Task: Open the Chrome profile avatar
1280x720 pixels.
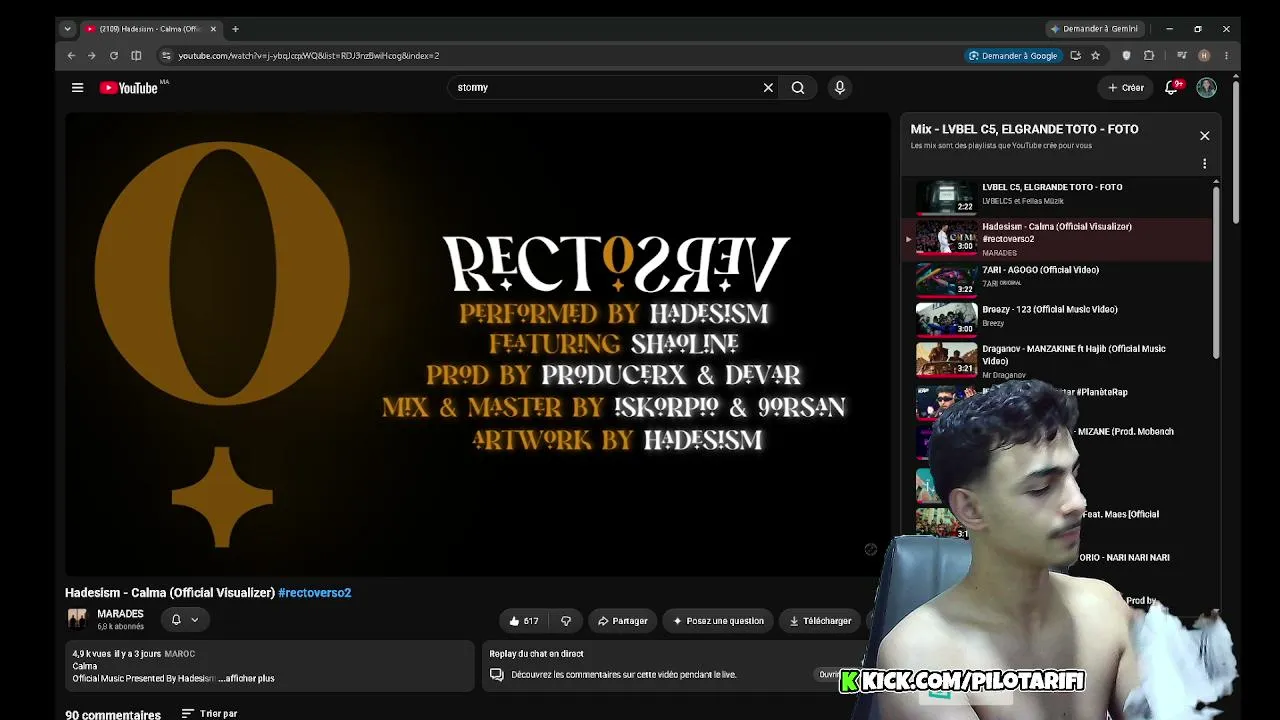Action: [1204, 56]
